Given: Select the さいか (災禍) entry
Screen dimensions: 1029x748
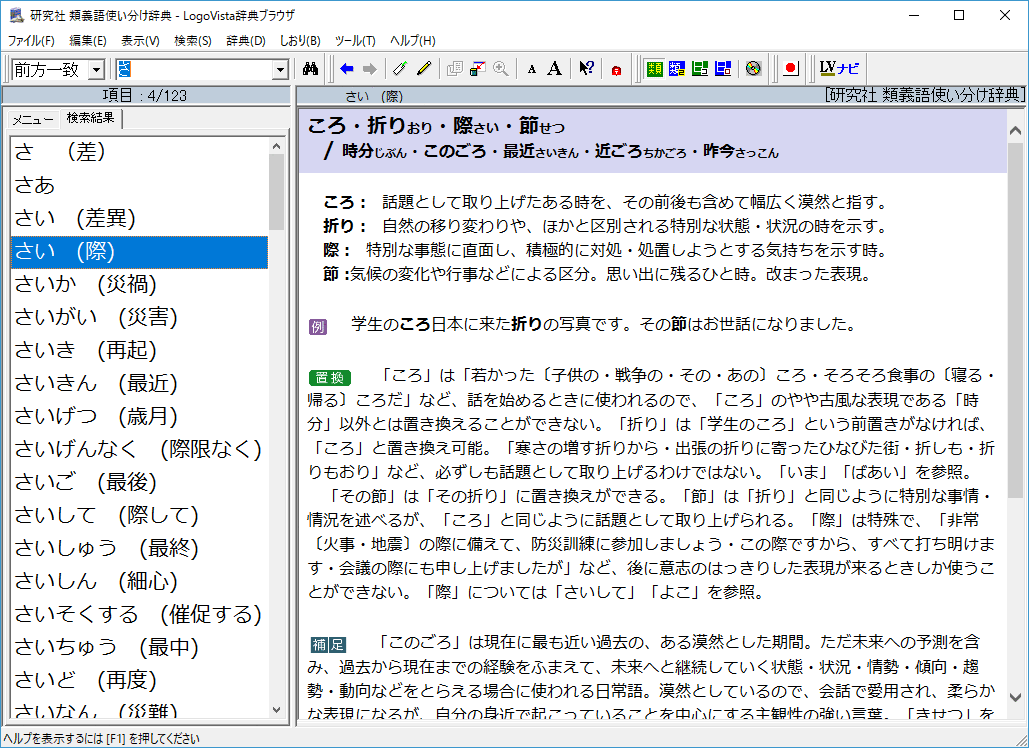Looking at the screenshot, I should coord(139,285).
